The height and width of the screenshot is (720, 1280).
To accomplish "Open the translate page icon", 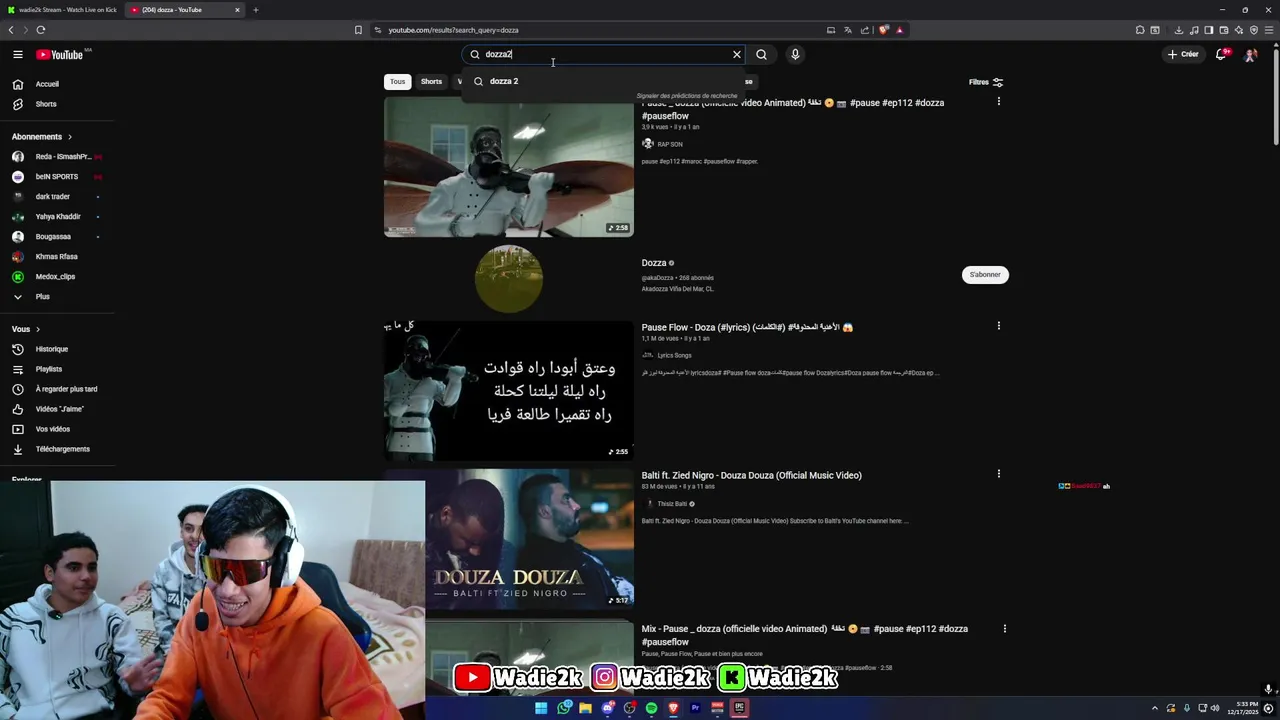I will pos(848,30).
